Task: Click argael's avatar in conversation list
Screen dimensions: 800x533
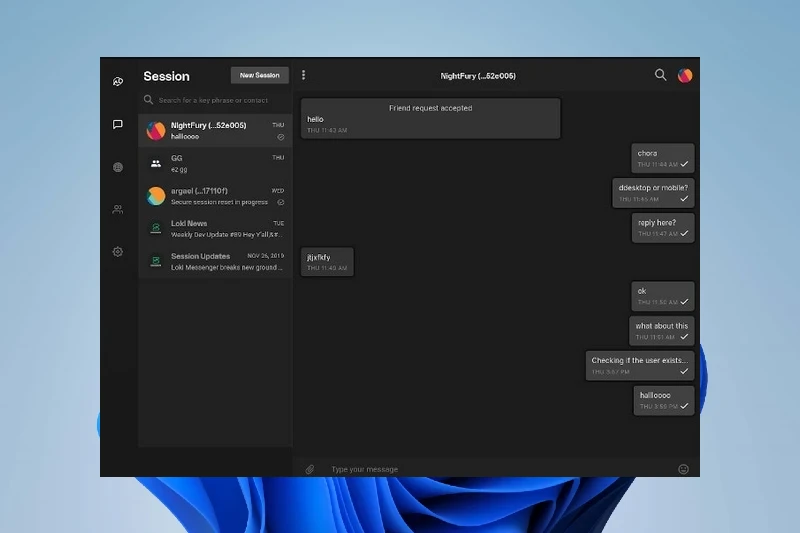Action: pos(156,196)
